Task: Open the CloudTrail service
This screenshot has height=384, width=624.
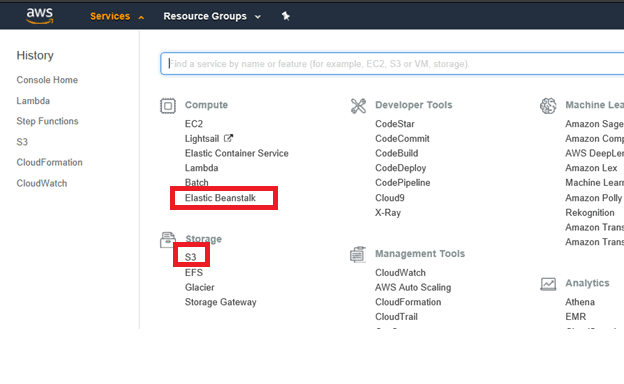Action: [396, 317]
